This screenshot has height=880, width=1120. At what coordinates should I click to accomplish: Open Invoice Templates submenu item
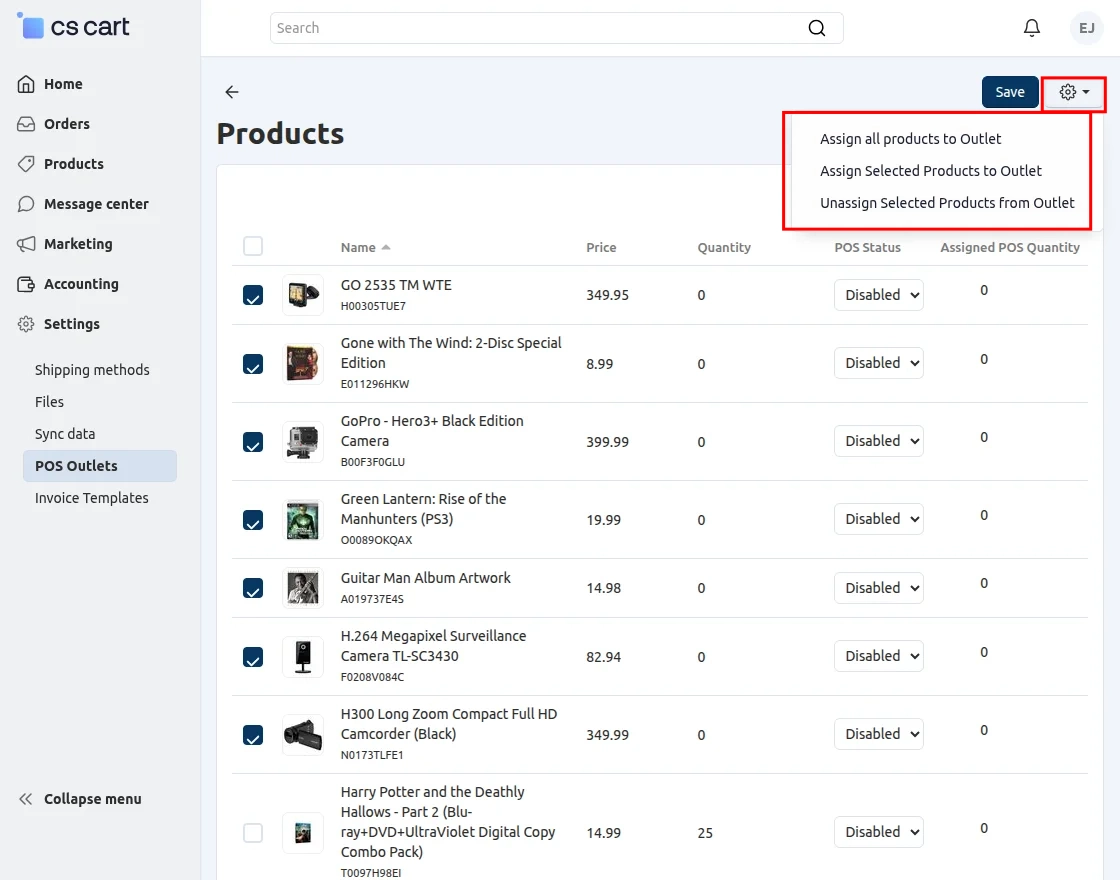click(x=91, y=498)
